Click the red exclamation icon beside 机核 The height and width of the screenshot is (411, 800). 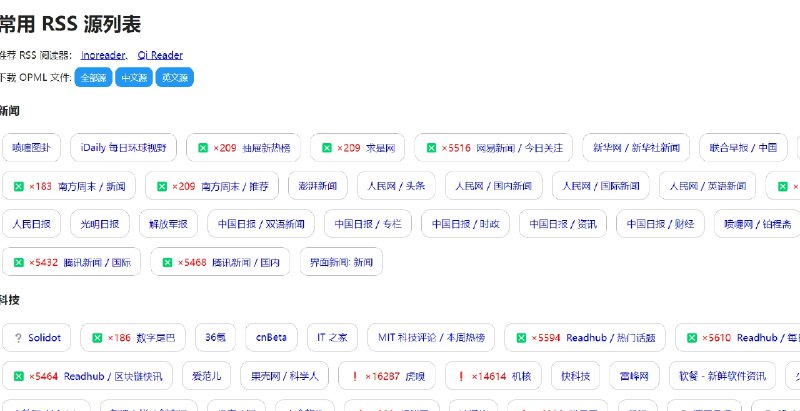(462, 376)
